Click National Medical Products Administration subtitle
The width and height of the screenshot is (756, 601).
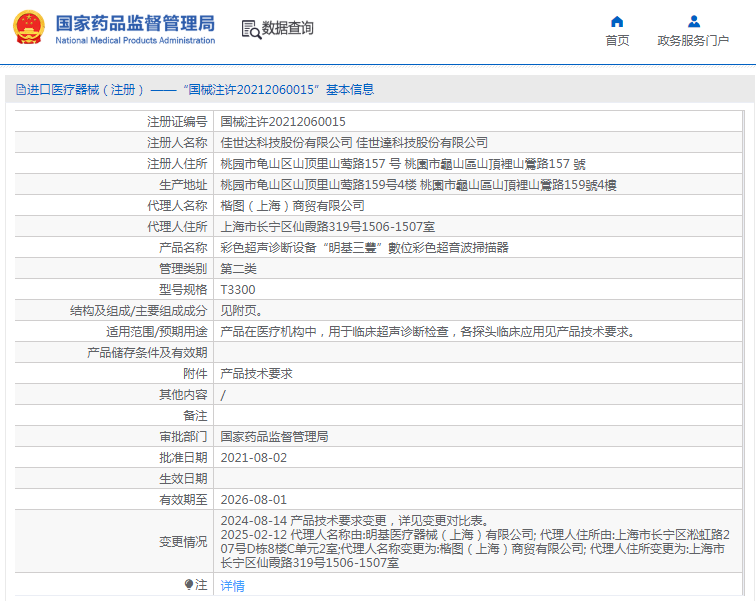point(135,40)
